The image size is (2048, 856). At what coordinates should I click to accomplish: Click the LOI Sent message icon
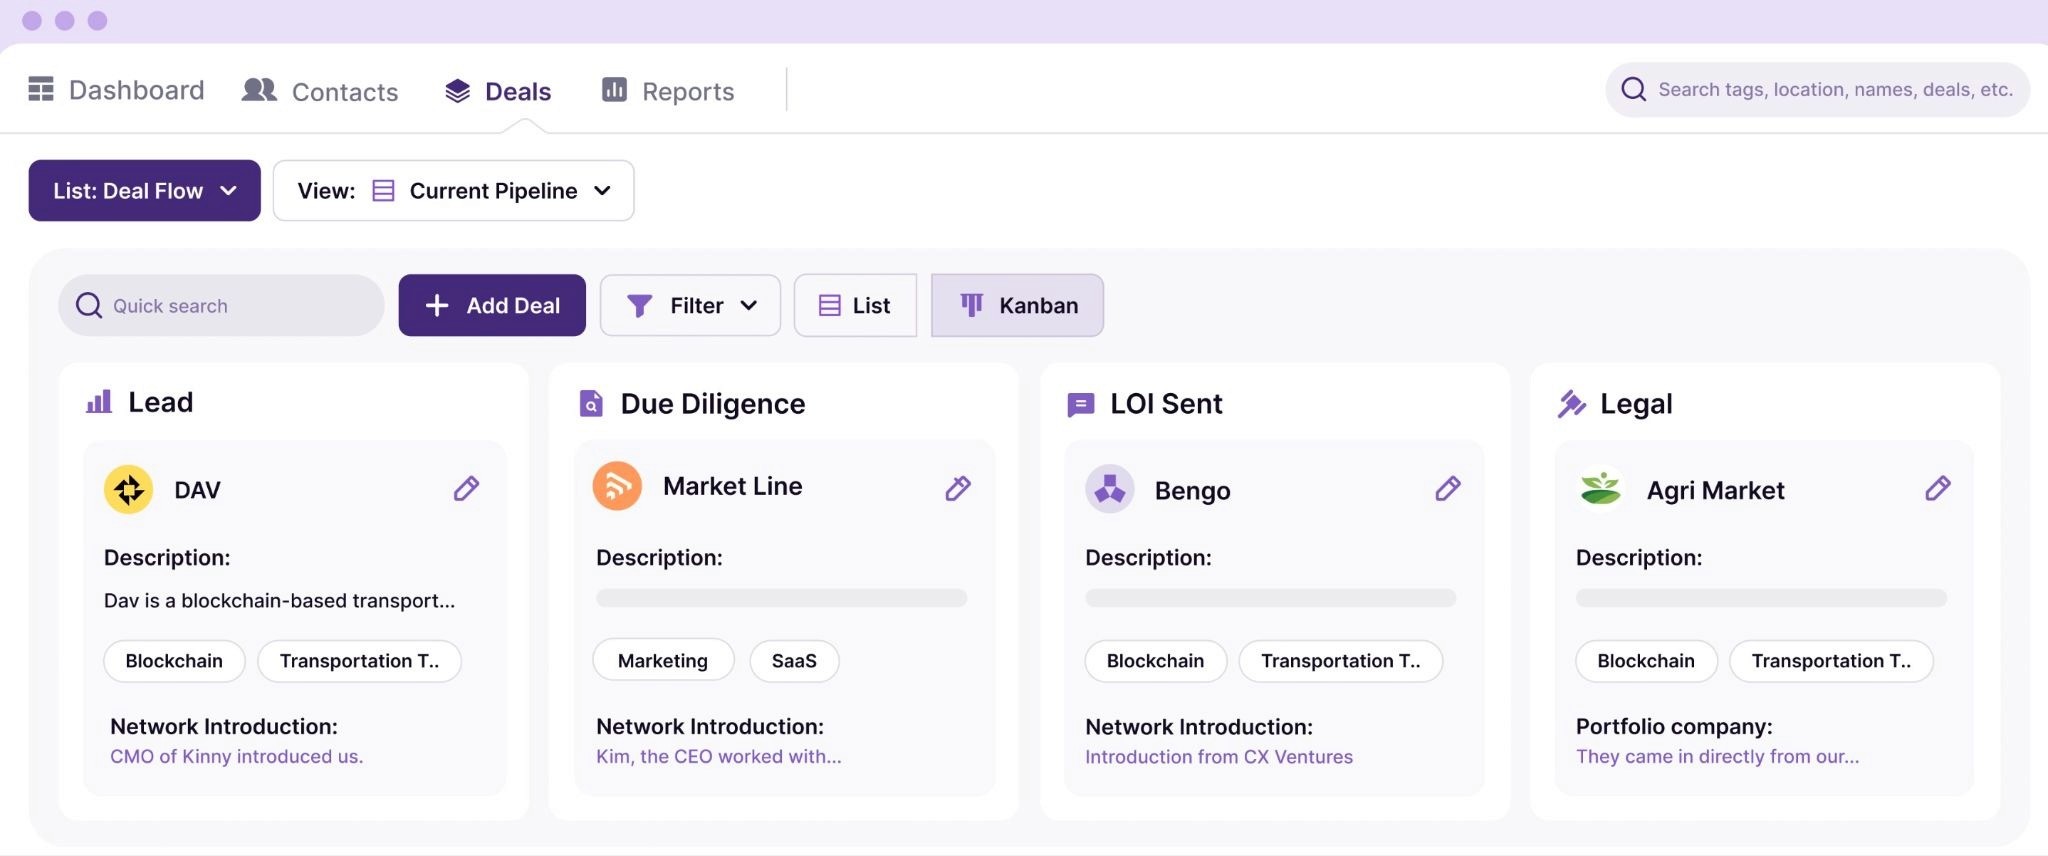1080,404
